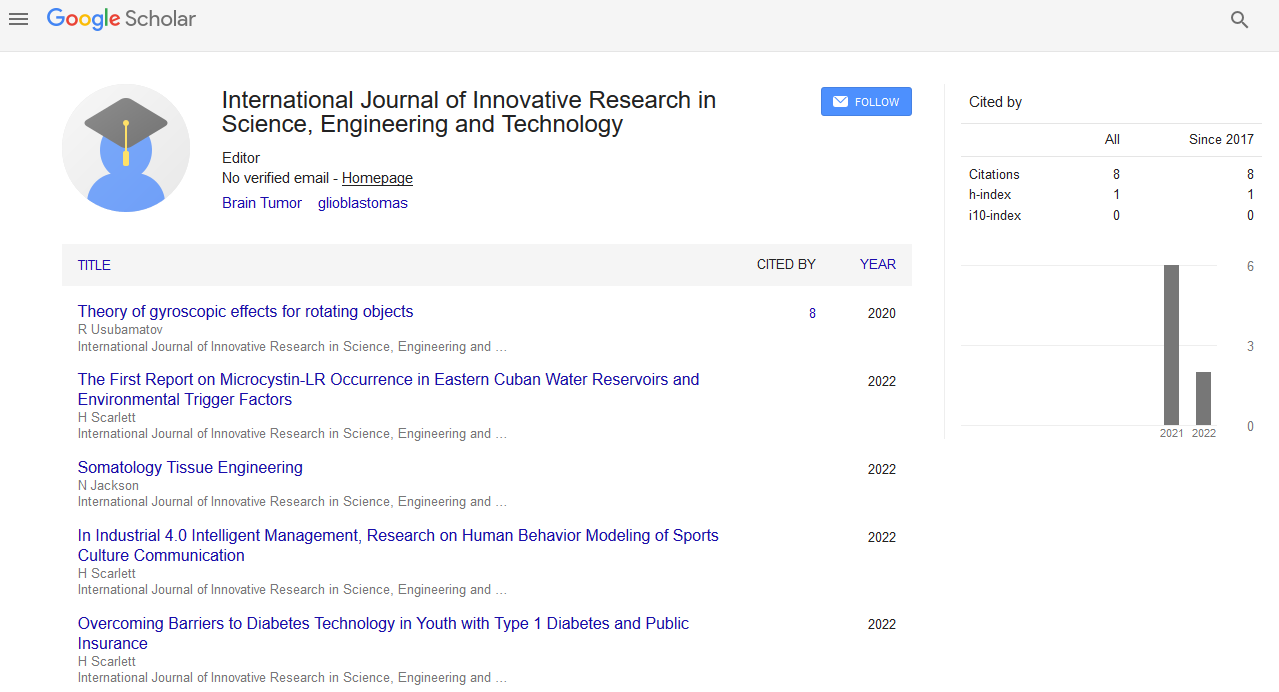The height and width of the screenshot is (692, 1279).
Task: Sort articles by Year column header
Action: click(x=877, y=265)
